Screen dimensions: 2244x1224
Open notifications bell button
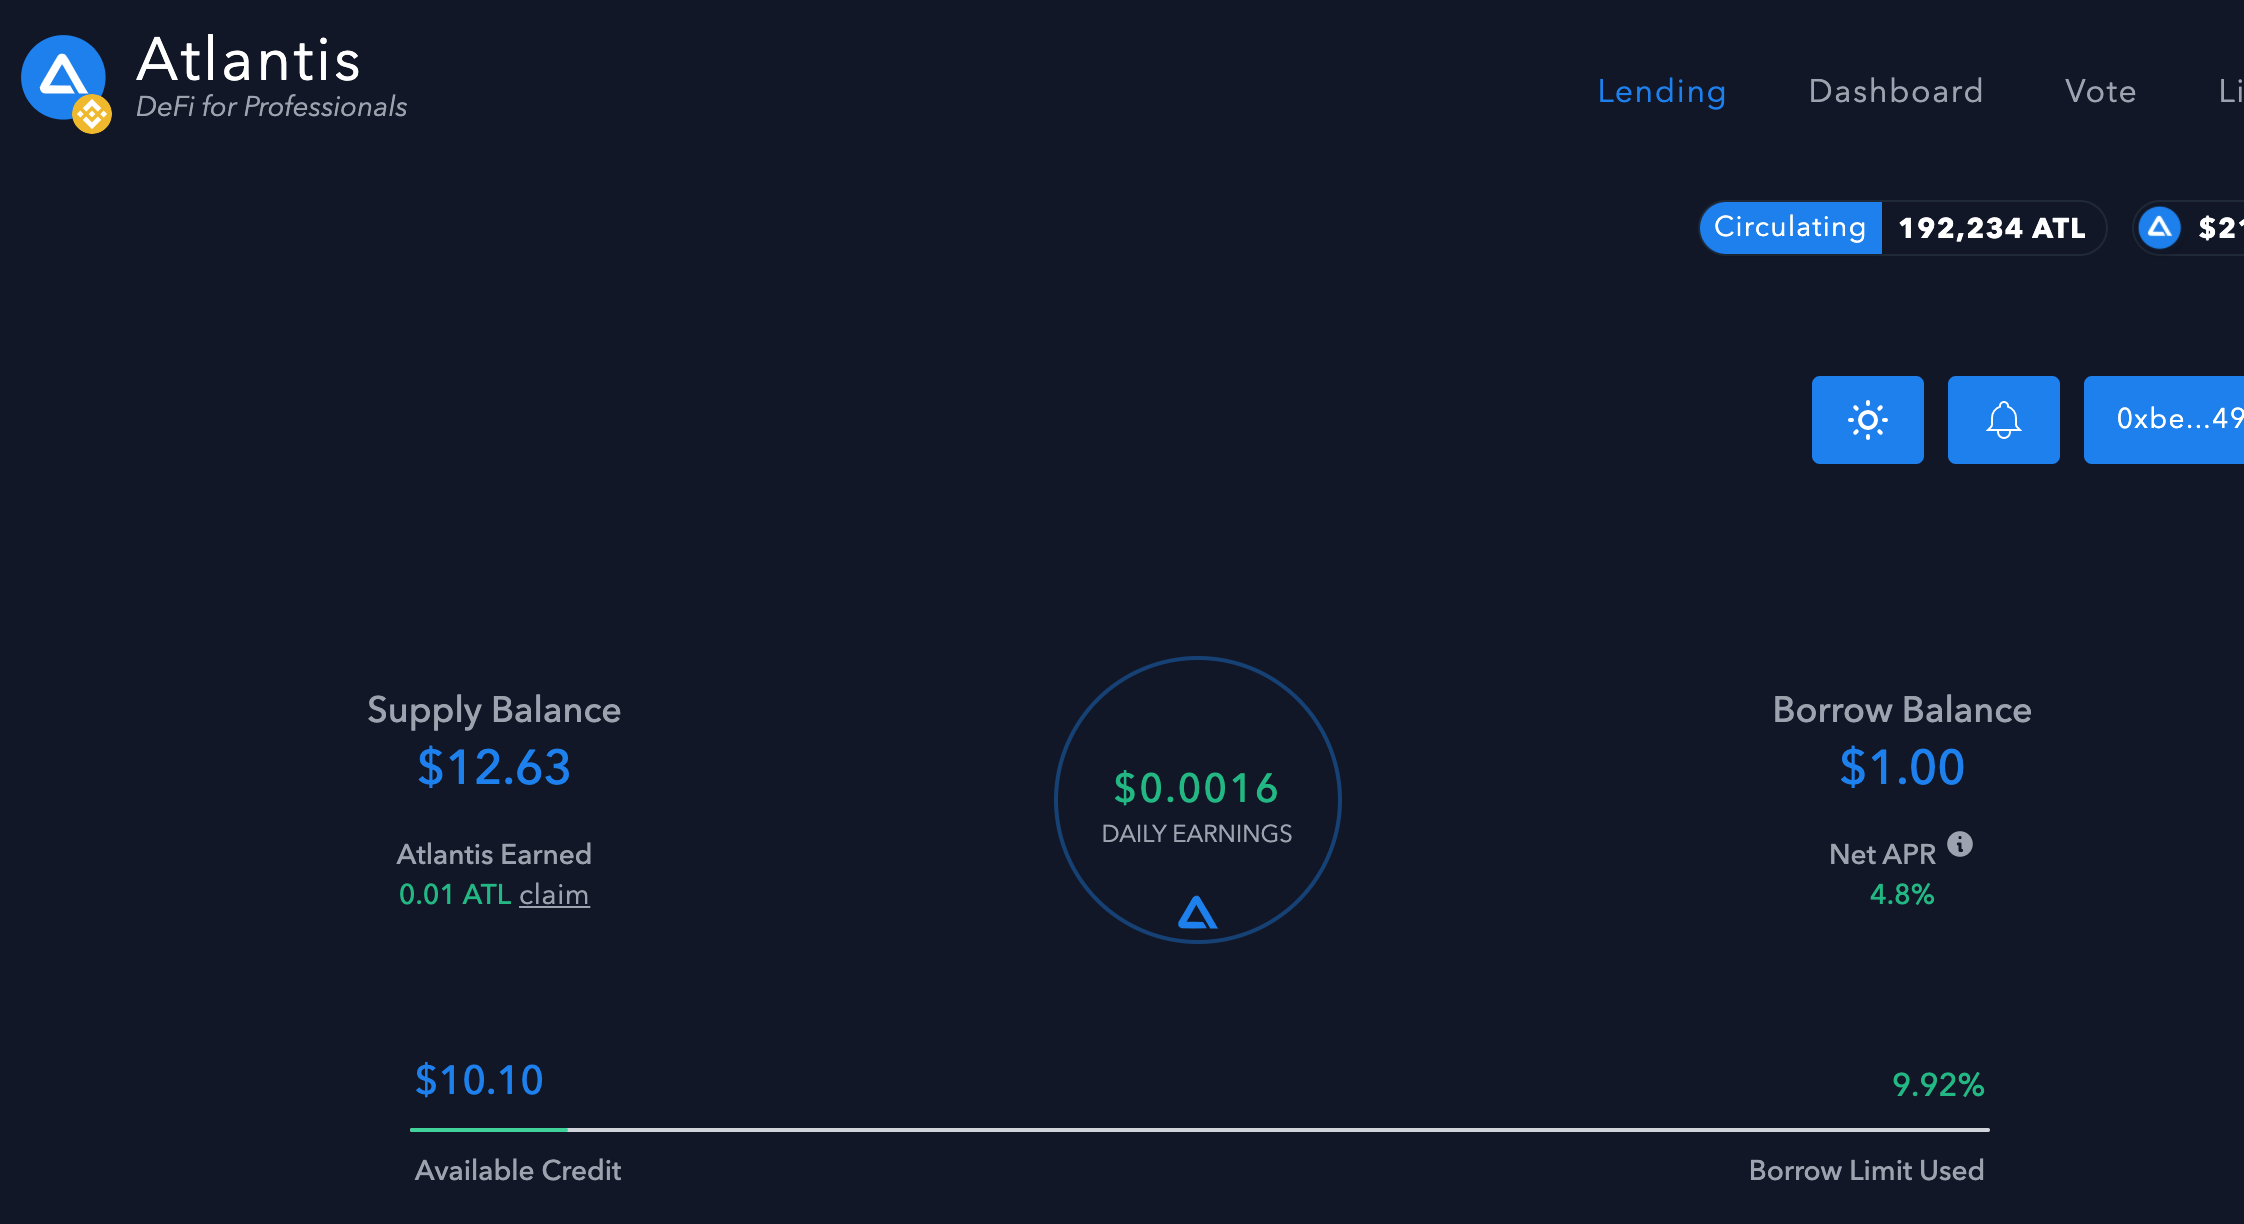coord(2003,420)
